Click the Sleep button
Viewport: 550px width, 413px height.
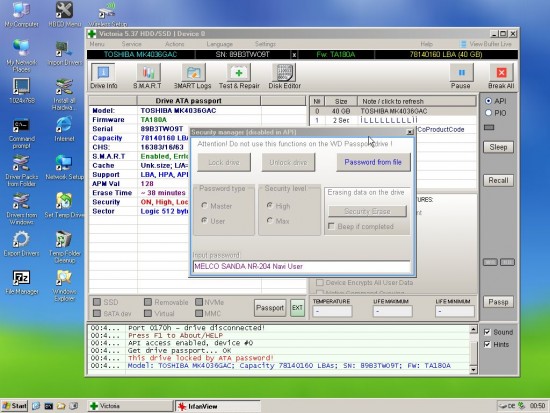(x=498, y=147)
